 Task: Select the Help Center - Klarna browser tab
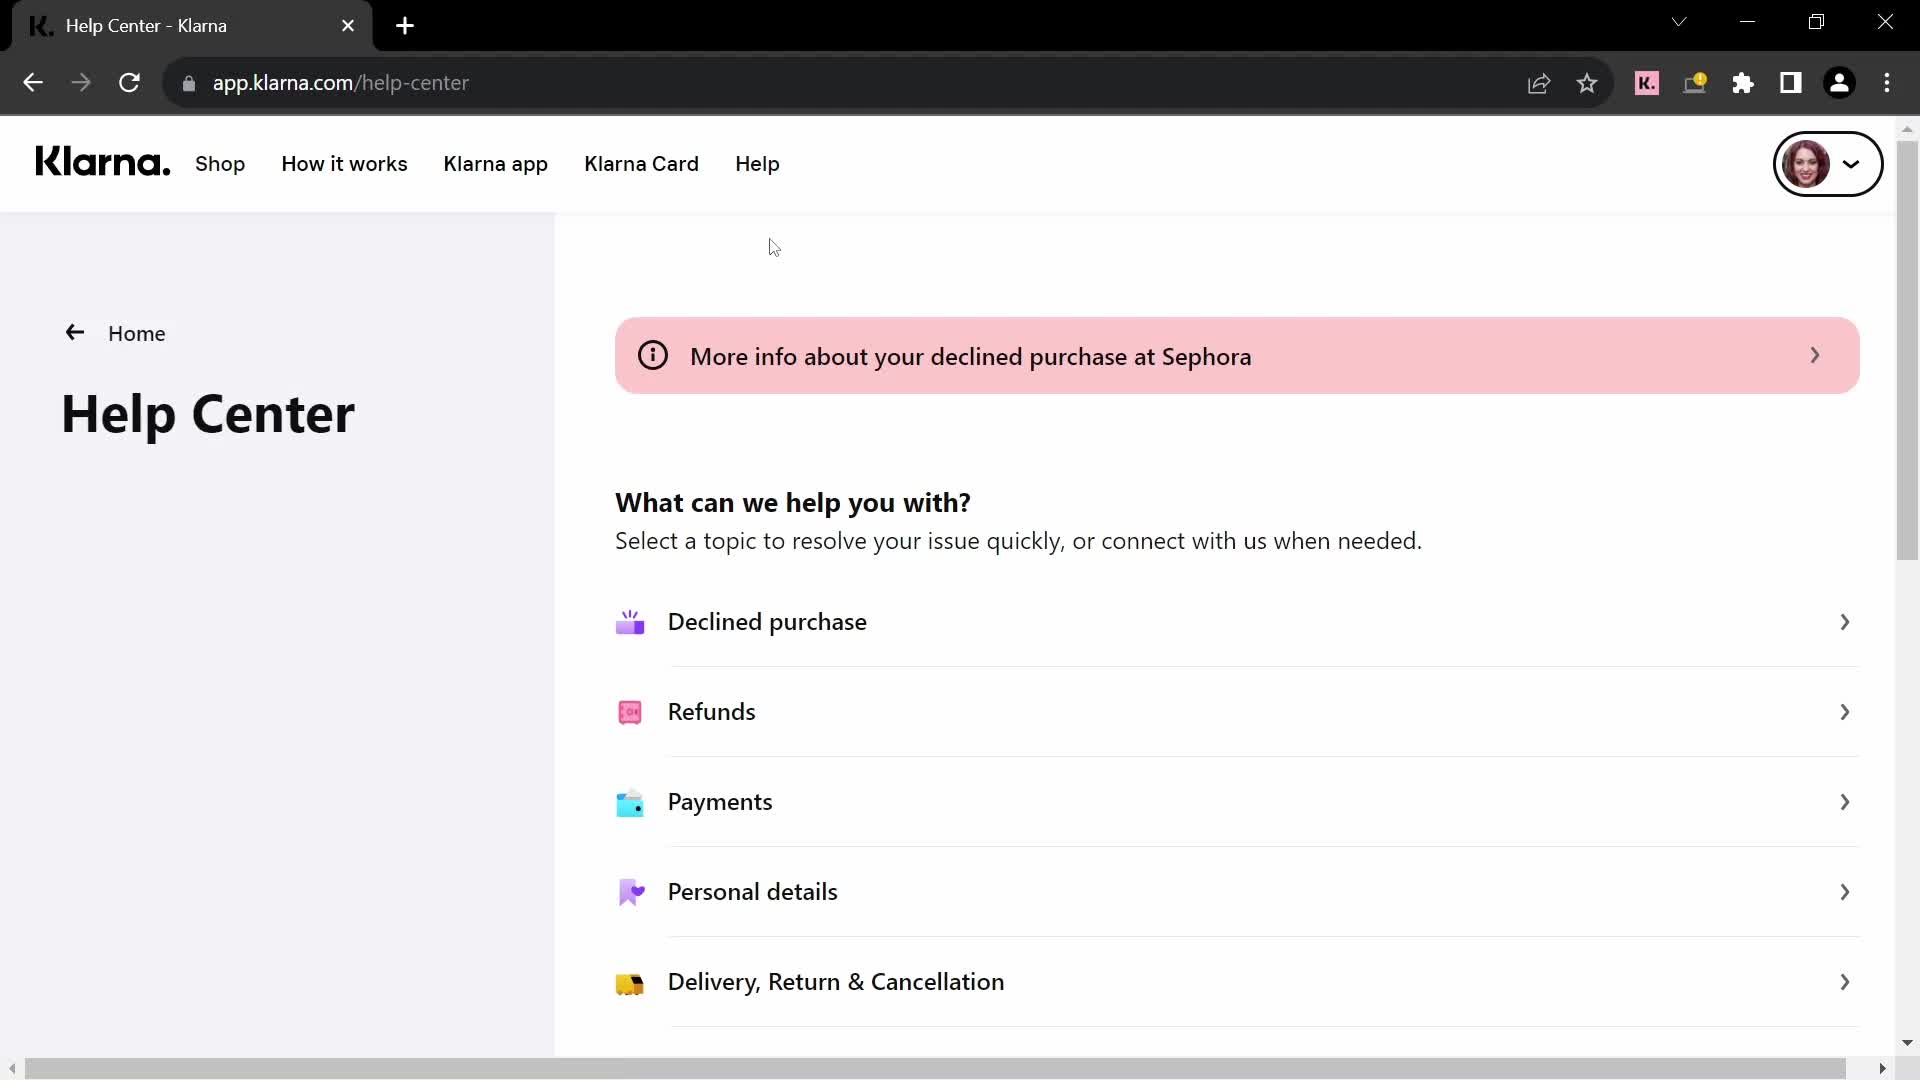click(192, 26)
